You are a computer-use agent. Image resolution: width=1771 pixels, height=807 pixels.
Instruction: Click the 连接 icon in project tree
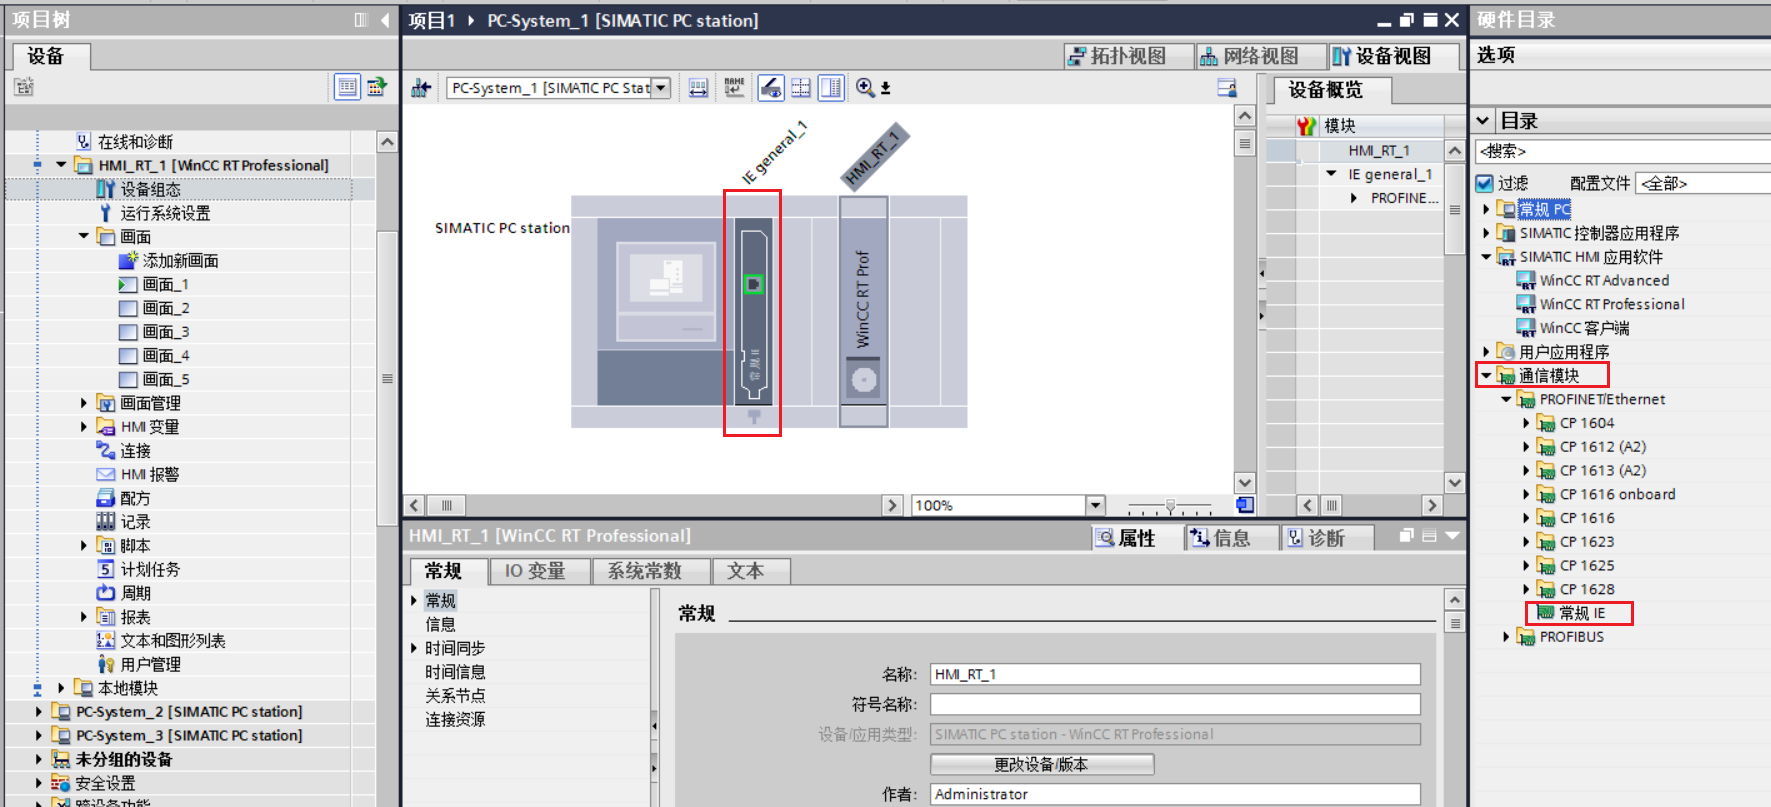coord(106,451)
